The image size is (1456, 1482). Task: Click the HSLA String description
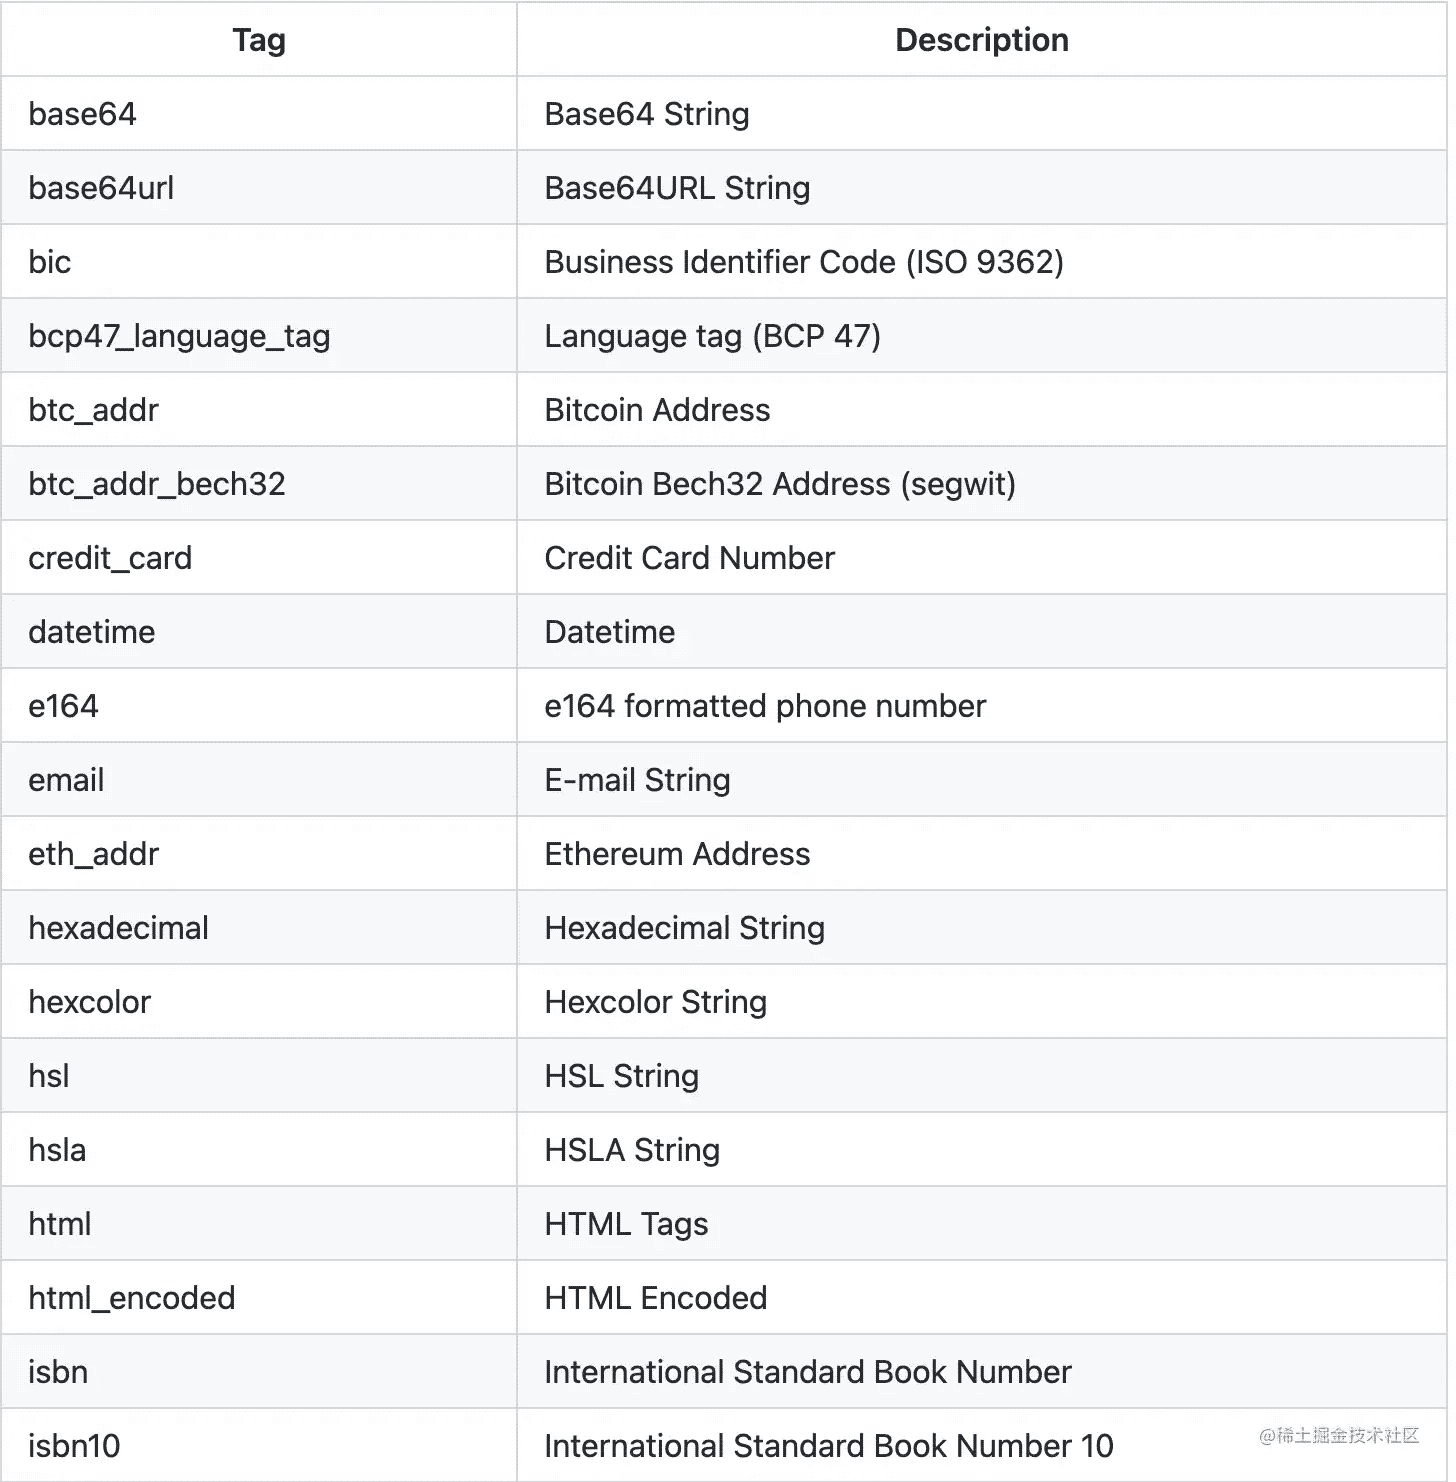631,1150
